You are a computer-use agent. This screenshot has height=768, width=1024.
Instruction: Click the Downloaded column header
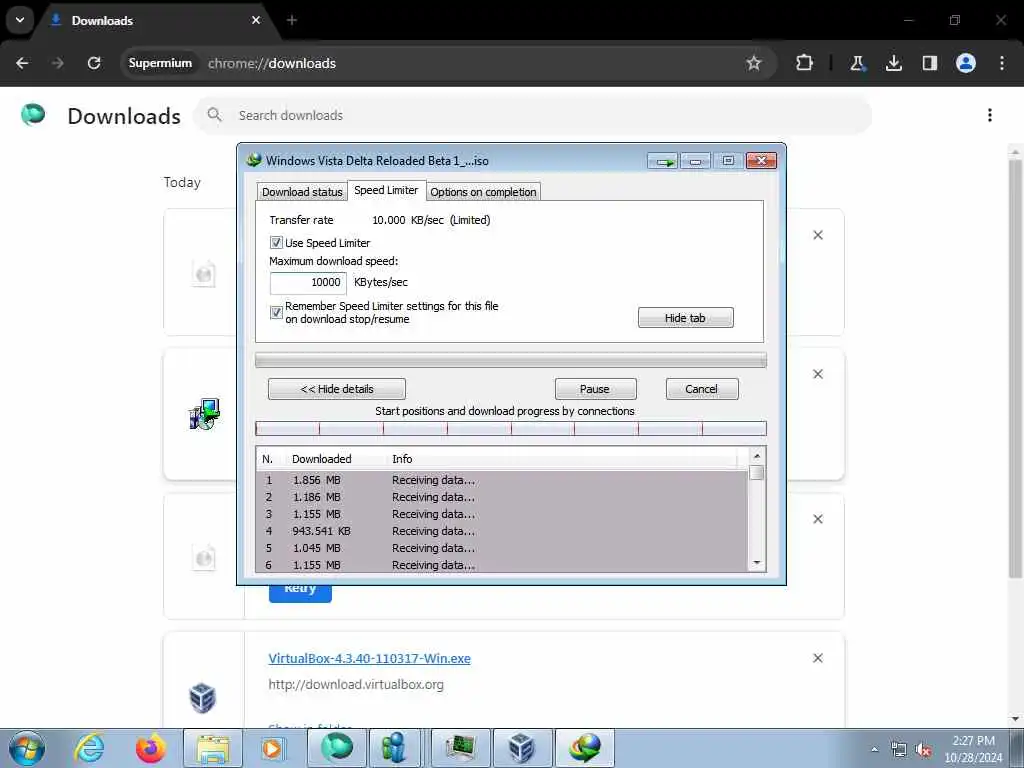click(321, 459)
